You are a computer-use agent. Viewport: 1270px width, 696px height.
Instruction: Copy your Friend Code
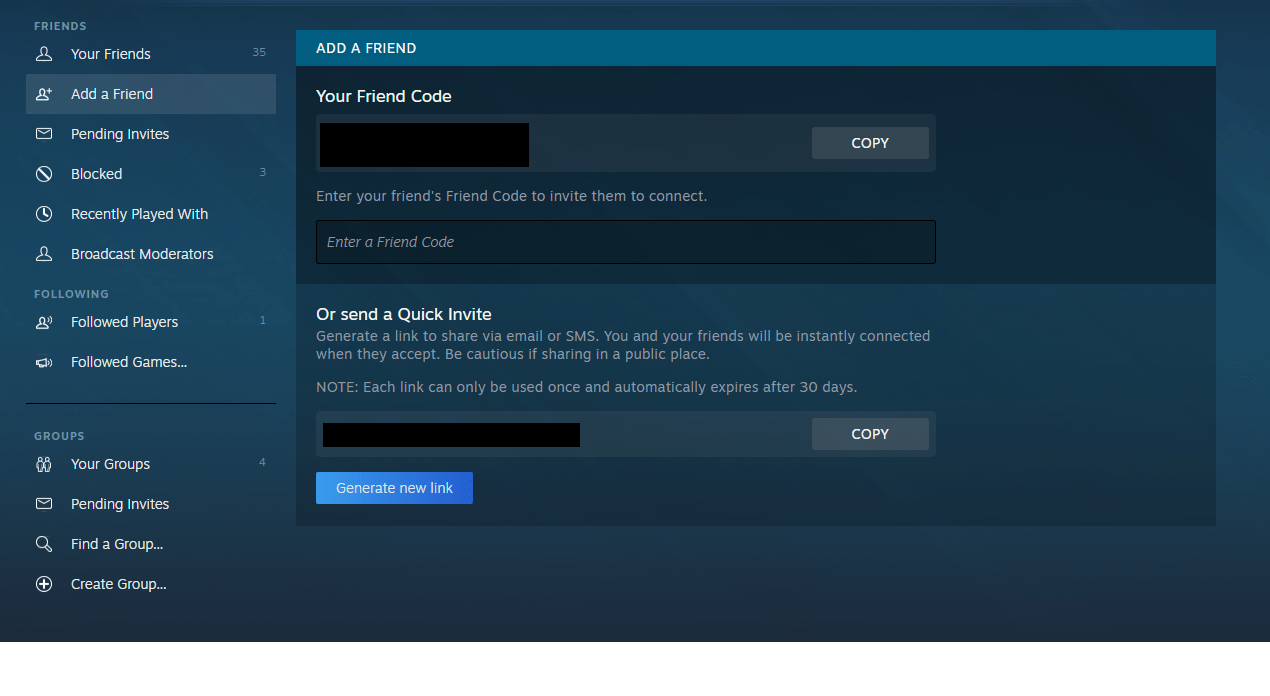point(870,143)
